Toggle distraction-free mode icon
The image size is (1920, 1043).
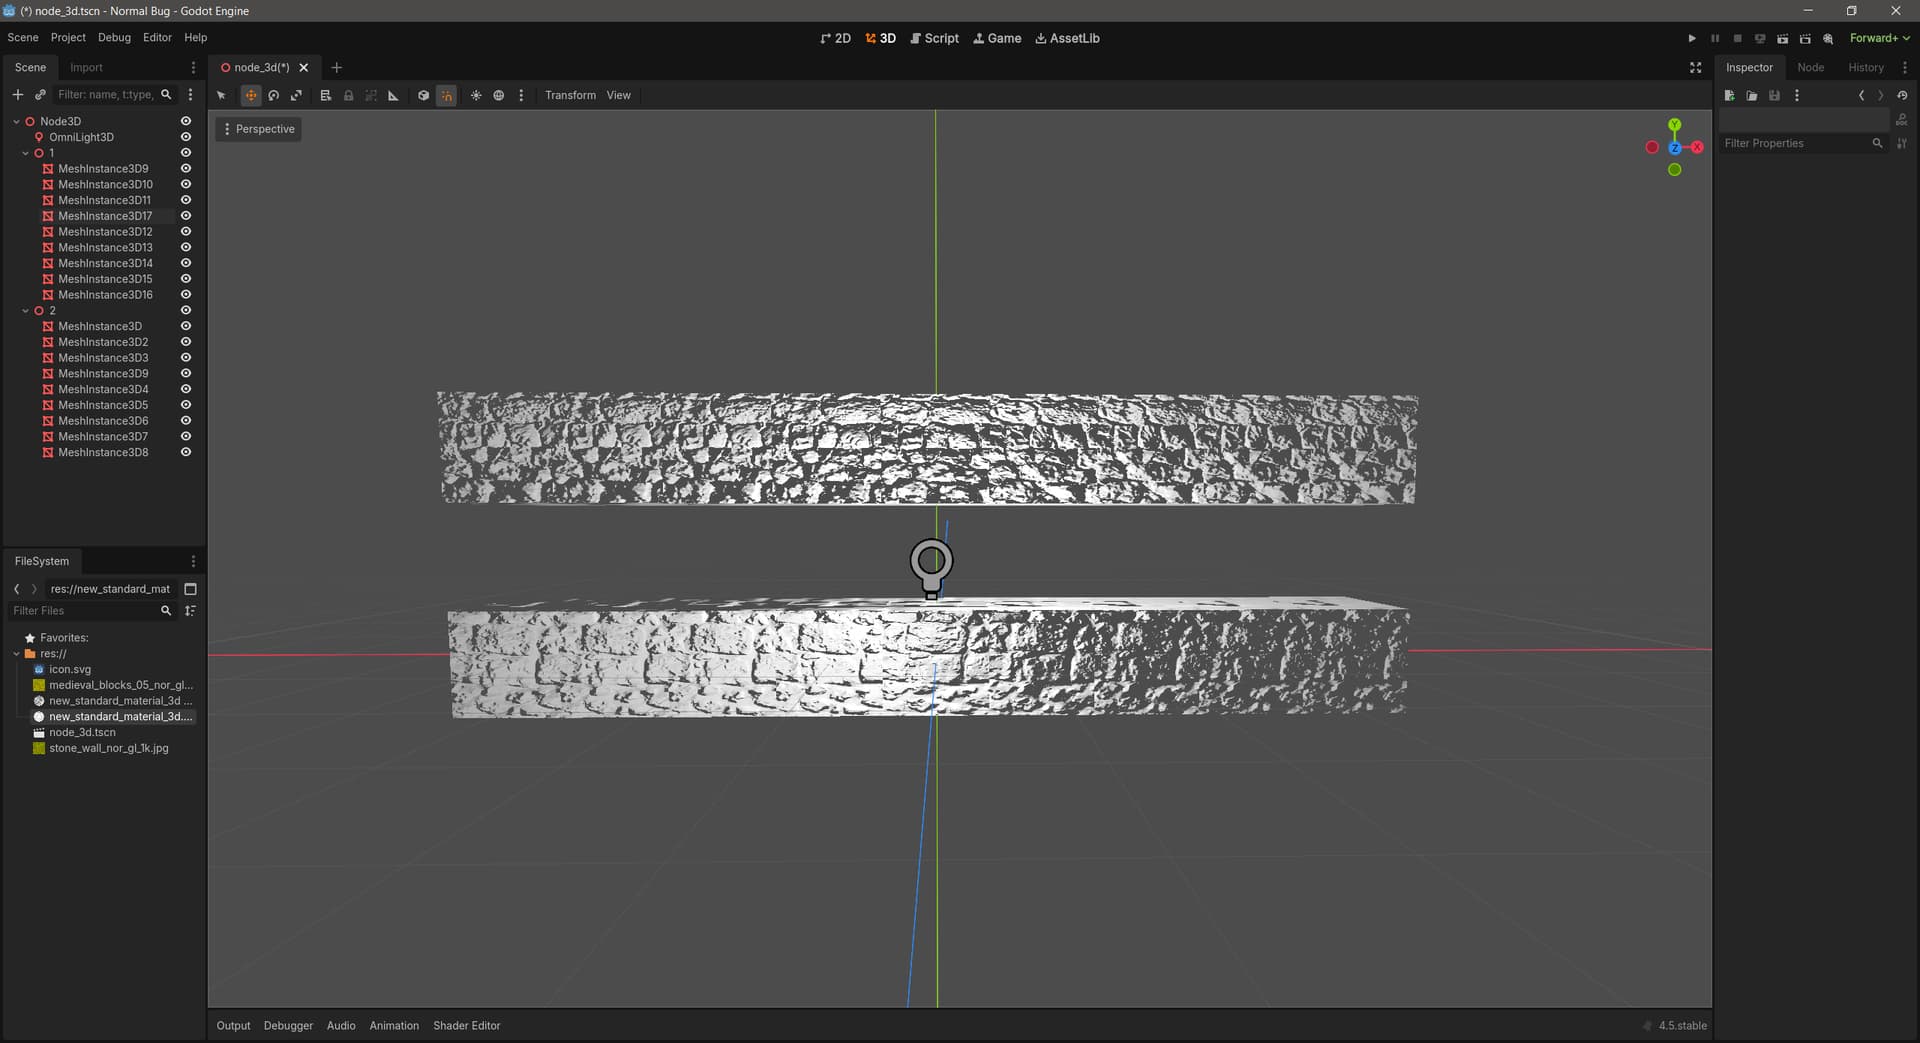[1695, 68]
